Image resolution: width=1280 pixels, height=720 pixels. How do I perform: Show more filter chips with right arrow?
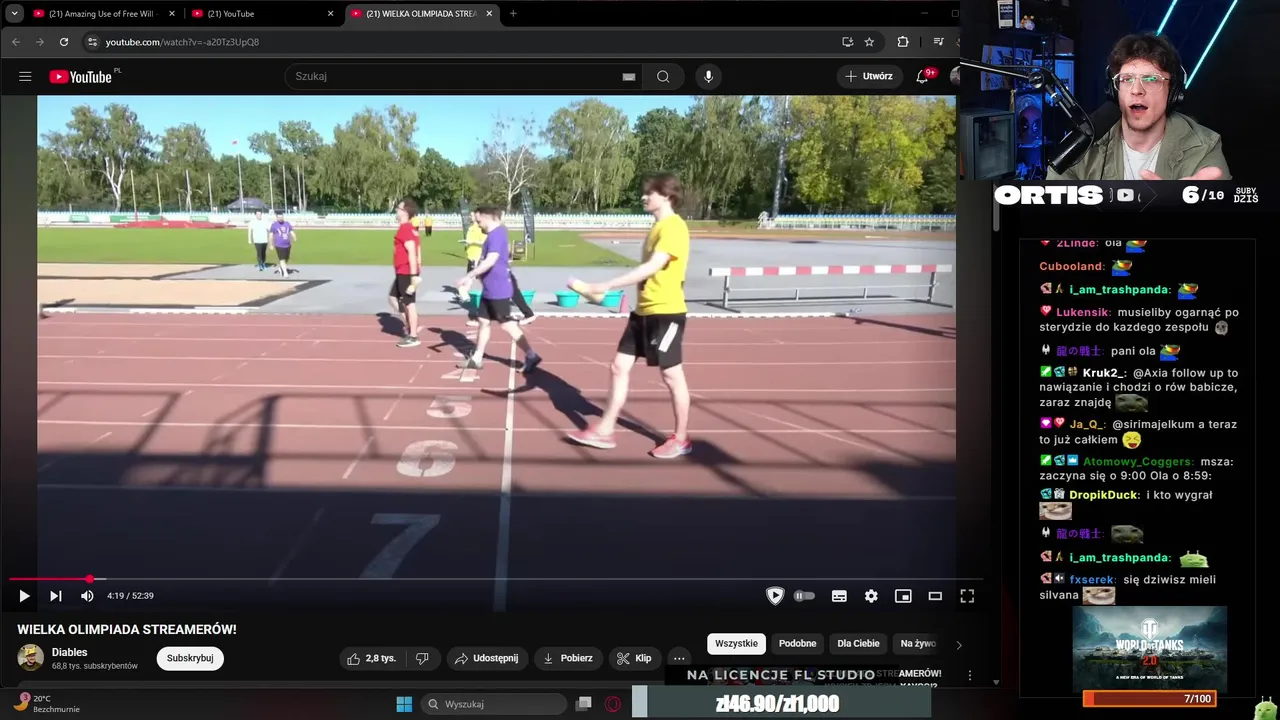click(x=958, y=645)
